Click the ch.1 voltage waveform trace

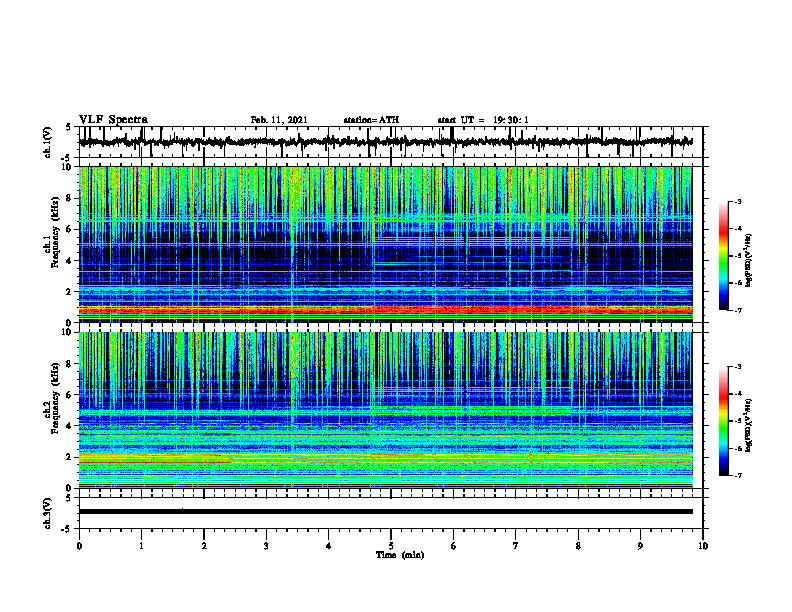pos(385,142)
